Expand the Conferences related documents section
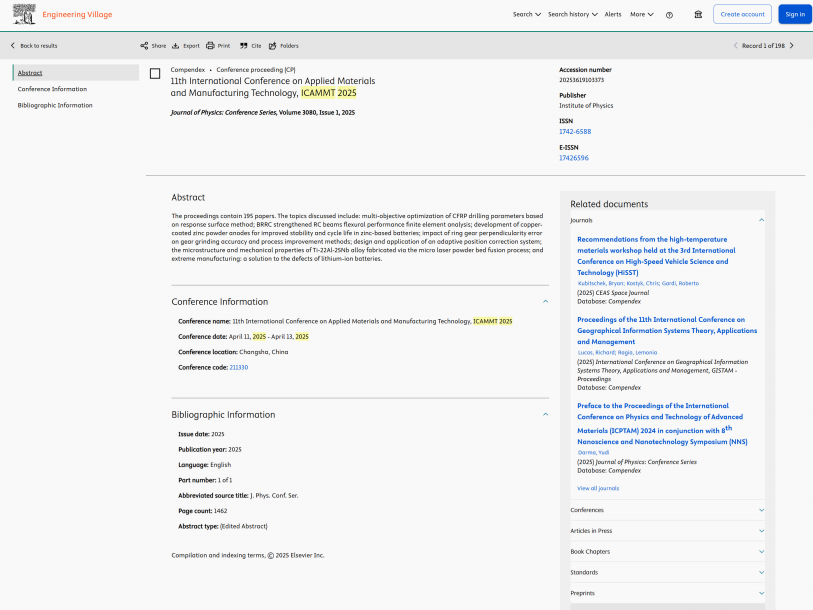This screenshot has height=610, width=813. click(x=761, y=510)
